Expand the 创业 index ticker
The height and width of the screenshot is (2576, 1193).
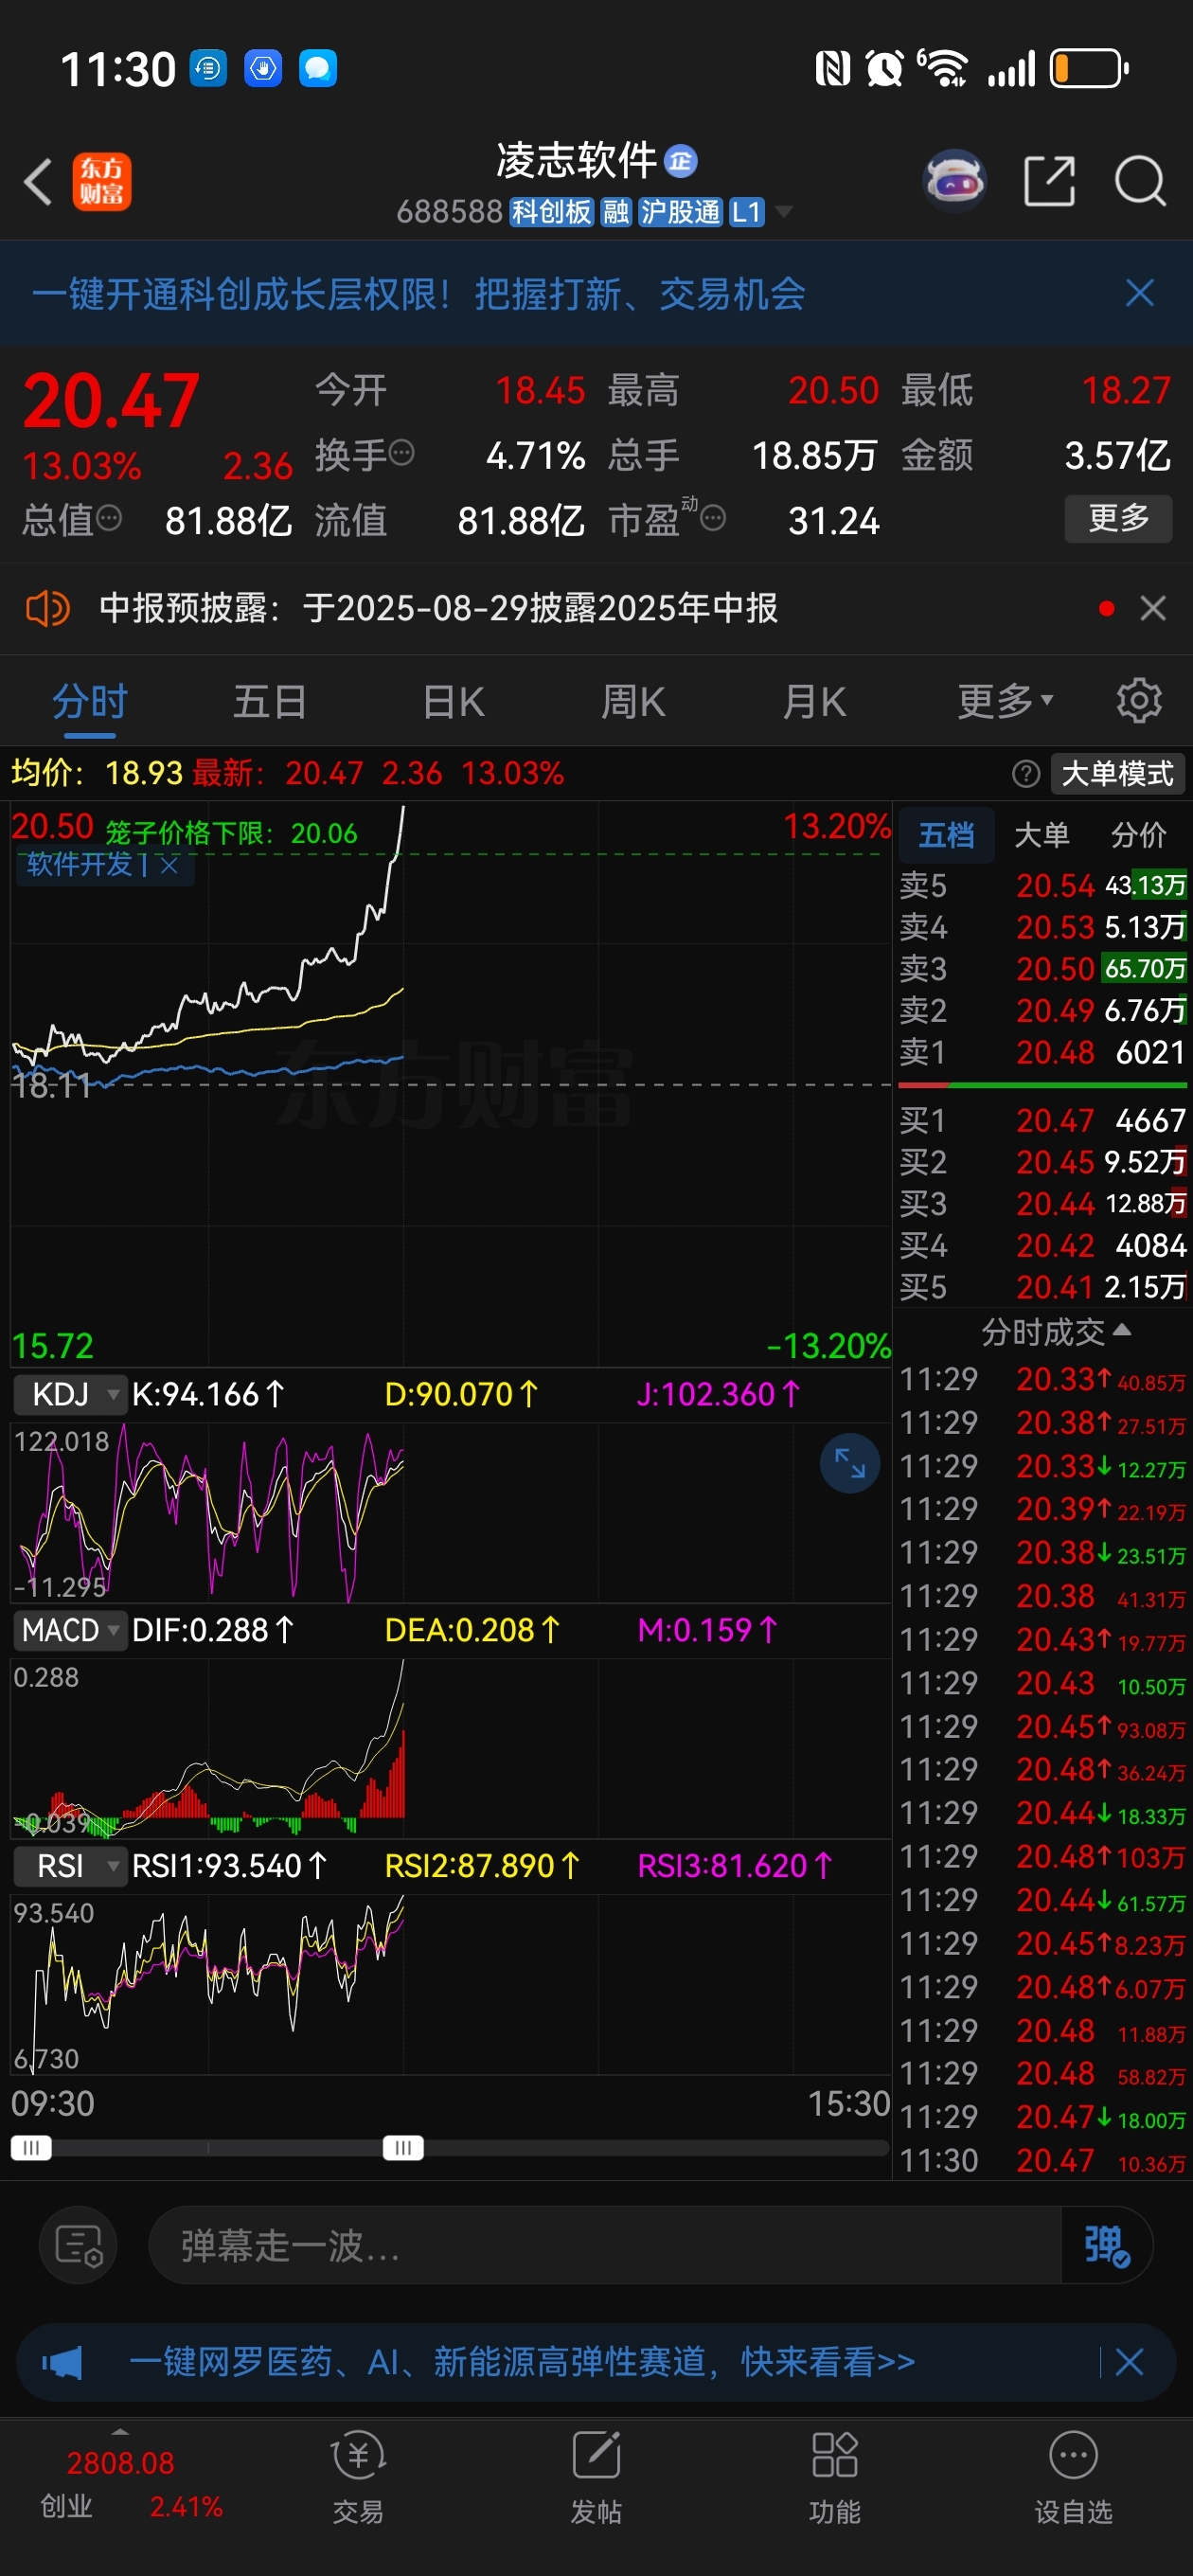click(x=120, y=2431)
